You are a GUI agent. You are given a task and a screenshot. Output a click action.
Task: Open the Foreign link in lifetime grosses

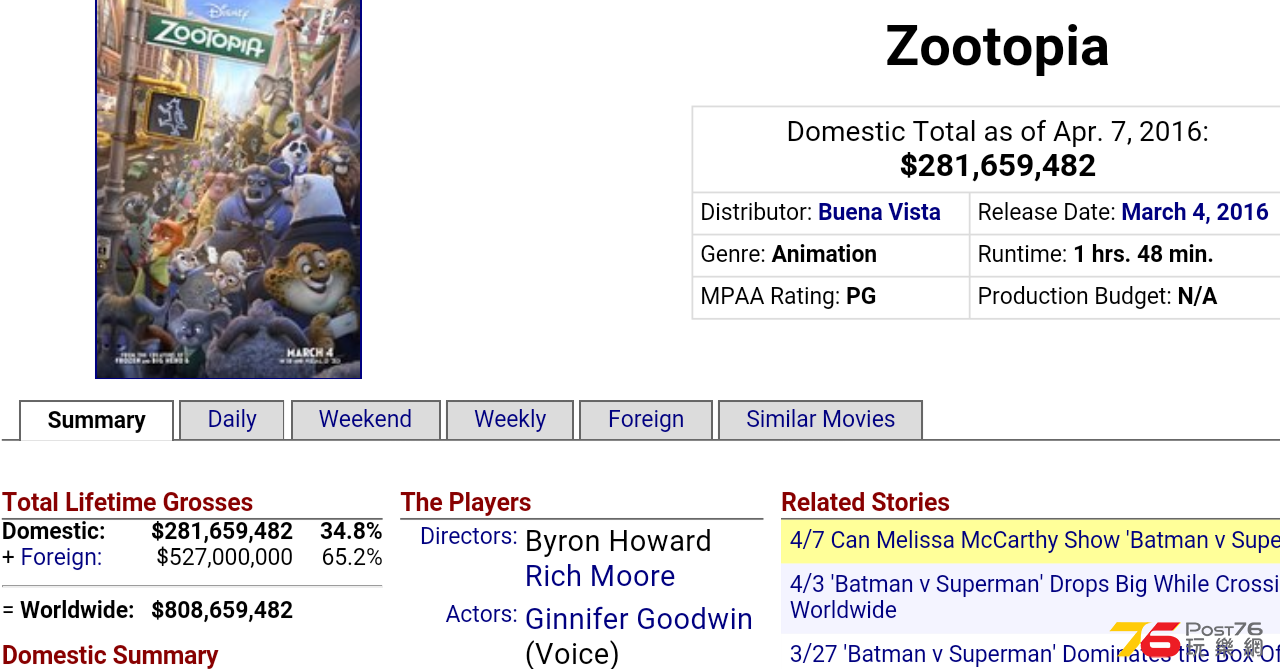click(x=61, y=558)
